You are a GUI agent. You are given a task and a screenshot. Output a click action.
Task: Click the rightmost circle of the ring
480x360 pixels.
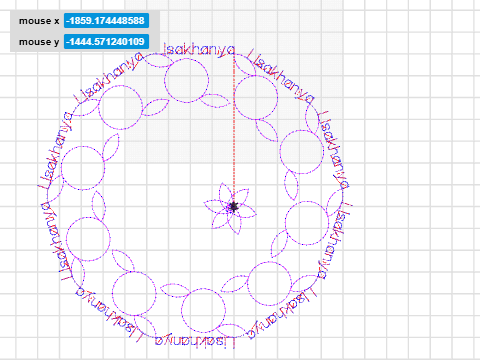tap(307, 223)
